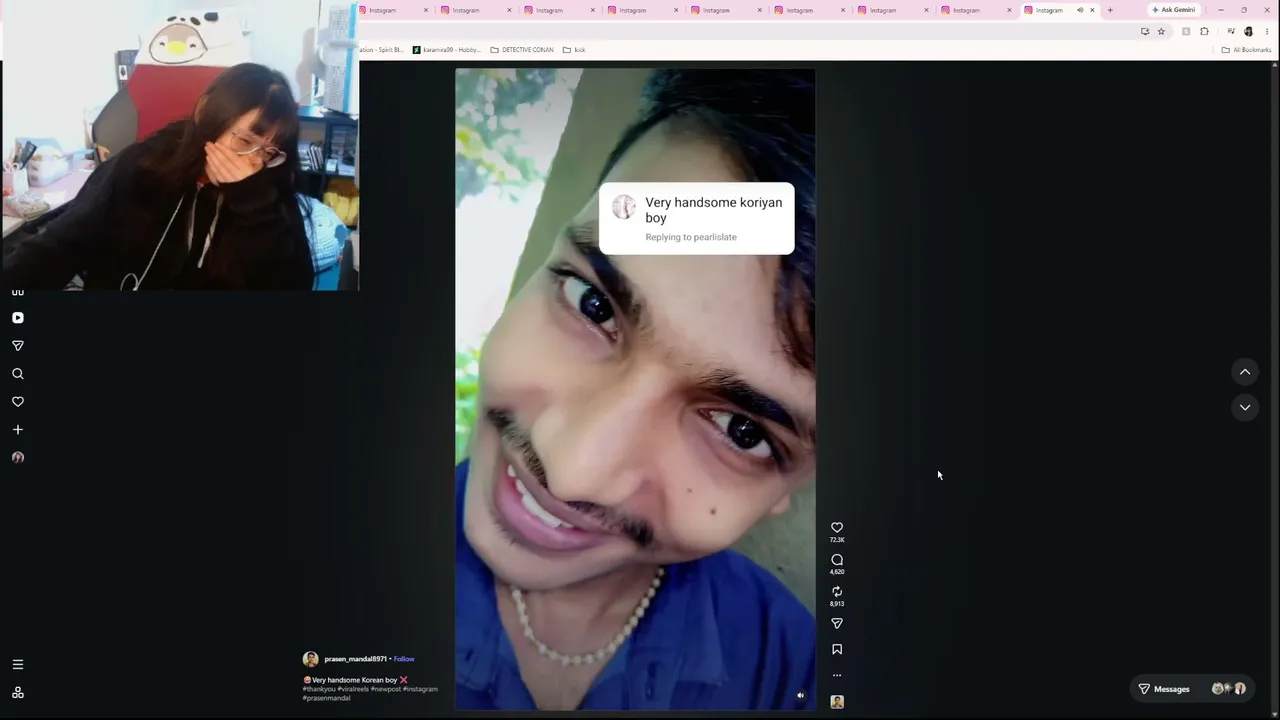Create a new post with the plus icon
1280x720 pixels.
click(x=17, y=430)
